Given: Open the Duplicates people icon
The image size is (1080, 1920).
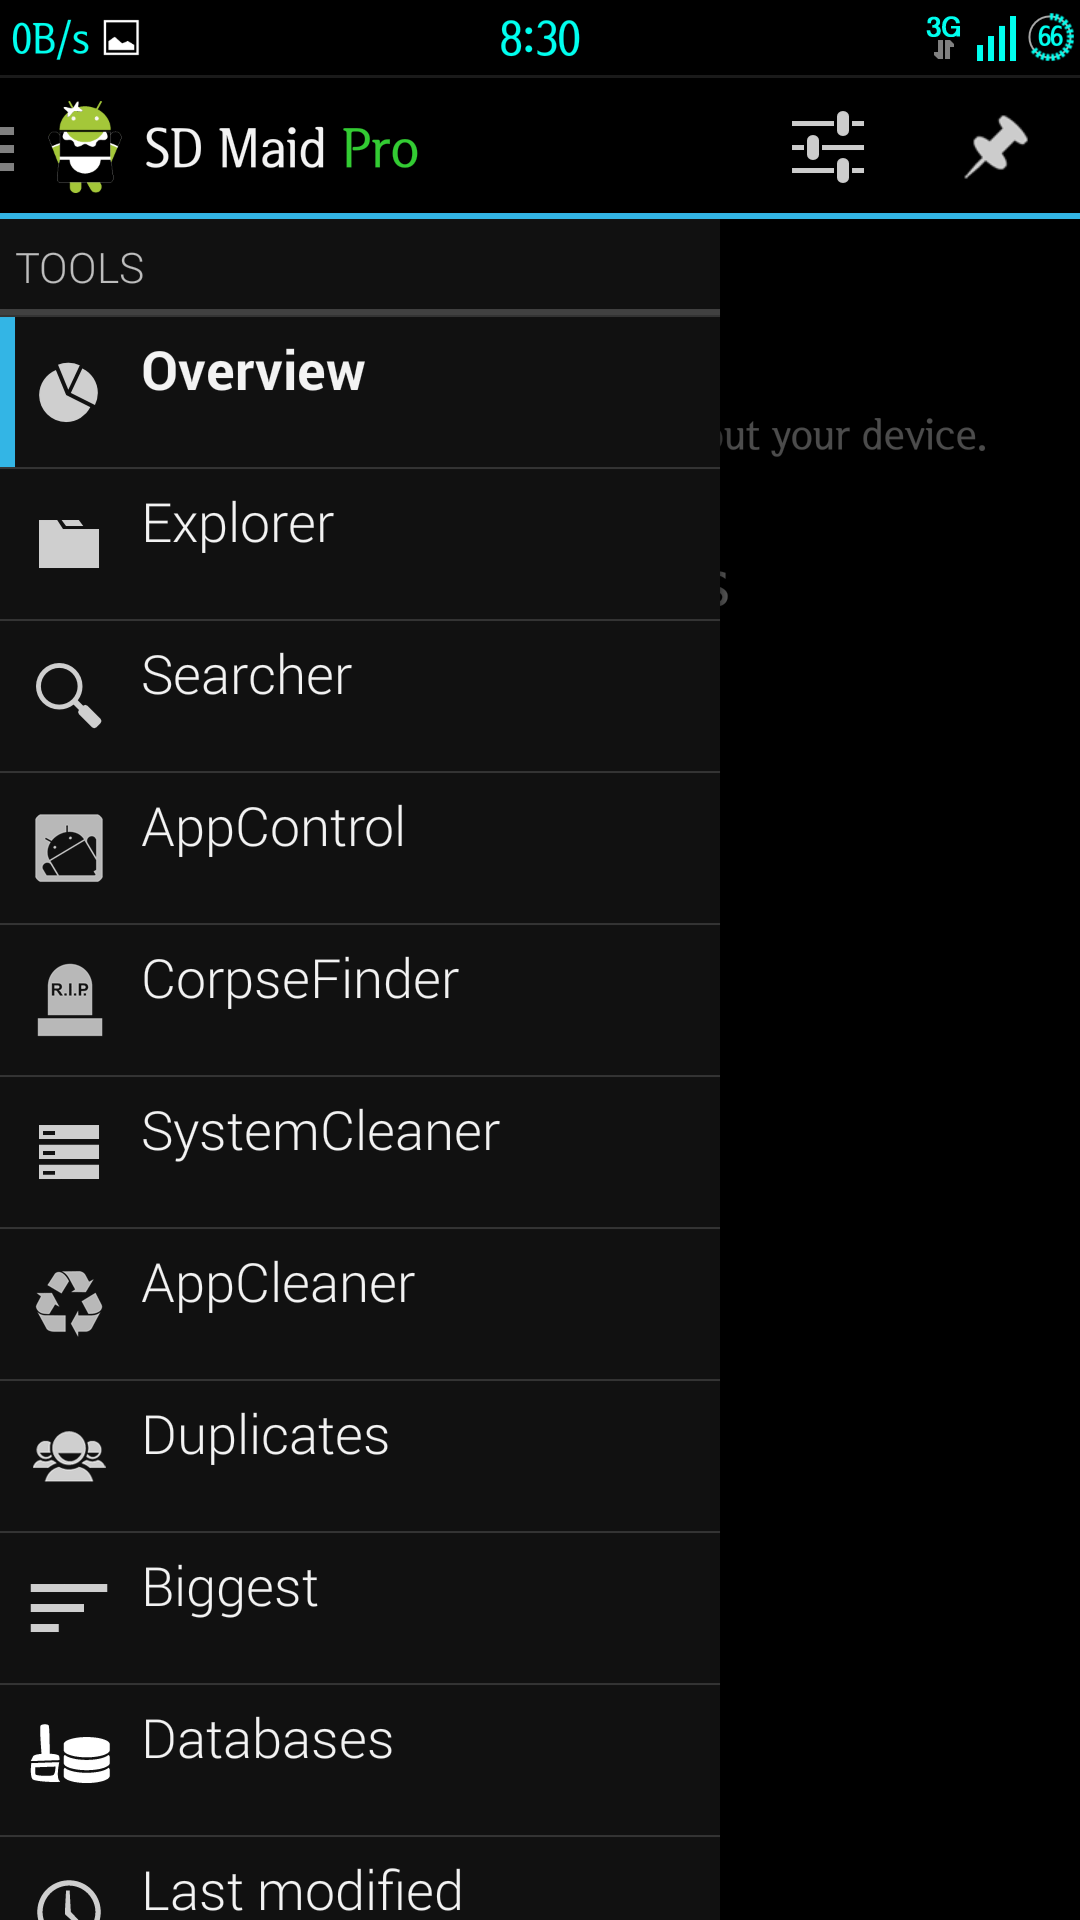Looking at the screenshot, I should (68, 1456).
